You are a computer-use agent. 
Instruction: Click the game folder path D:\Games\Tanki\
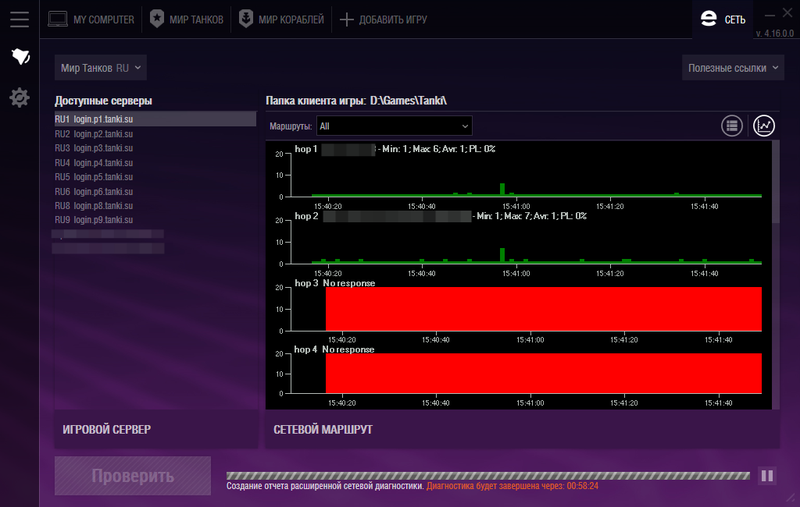point(408,100)
